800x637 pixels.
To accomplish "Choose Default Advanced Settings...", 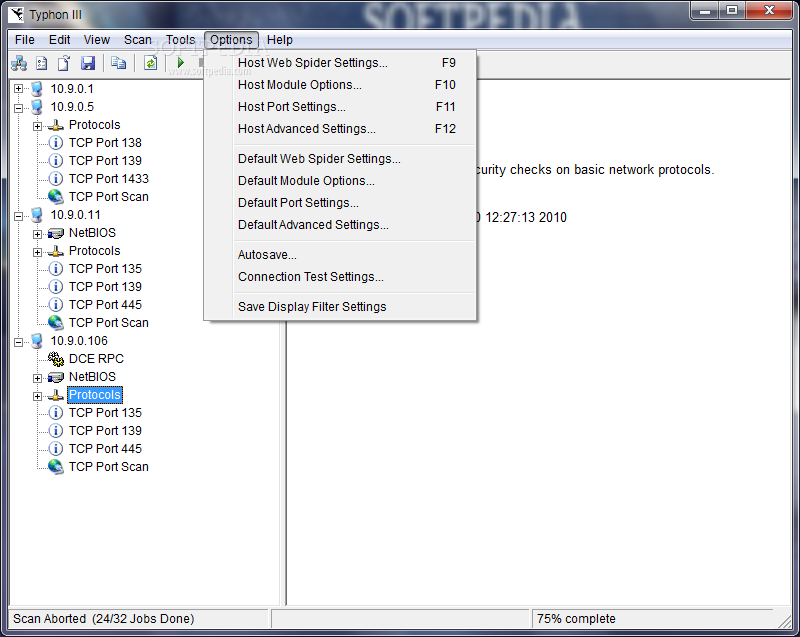I will click(340, 224).
